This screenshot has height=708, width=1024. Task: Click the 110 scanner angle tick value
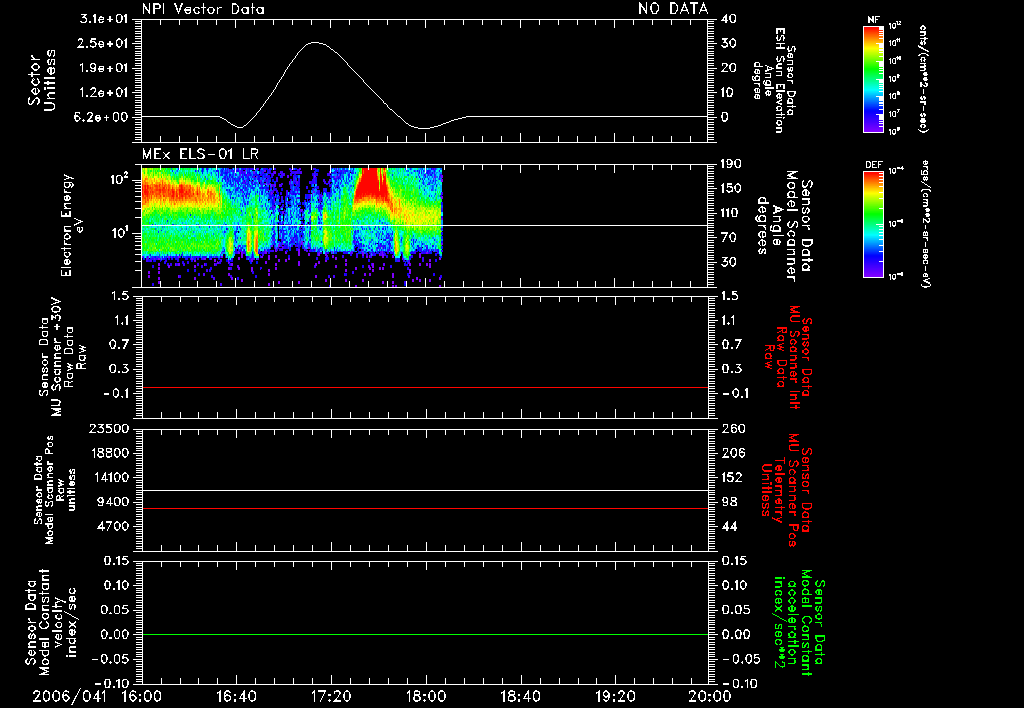click(731, 213)
